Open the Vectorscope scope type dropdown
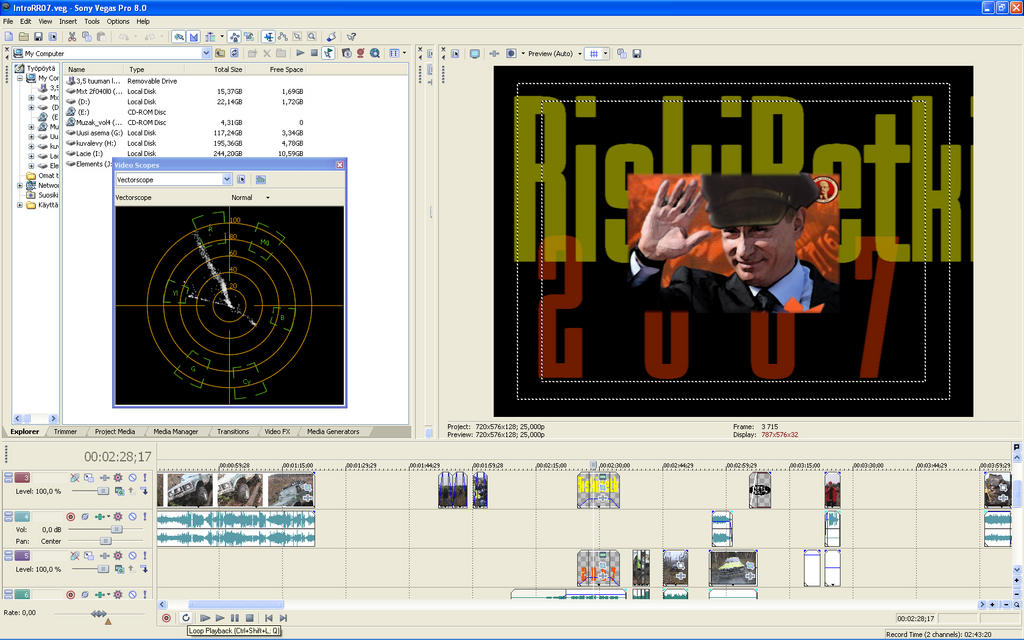 (x=227, y=179)
